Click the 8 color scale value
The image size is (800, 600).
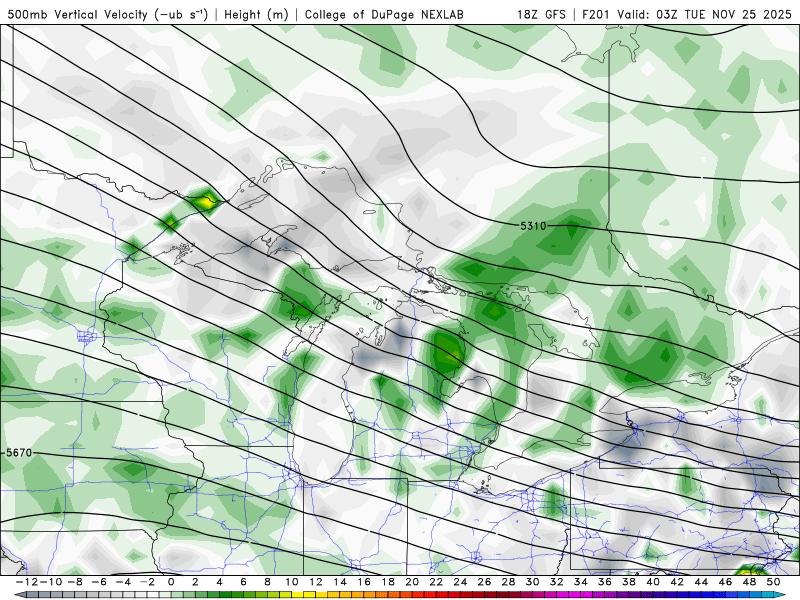point(267,582)
